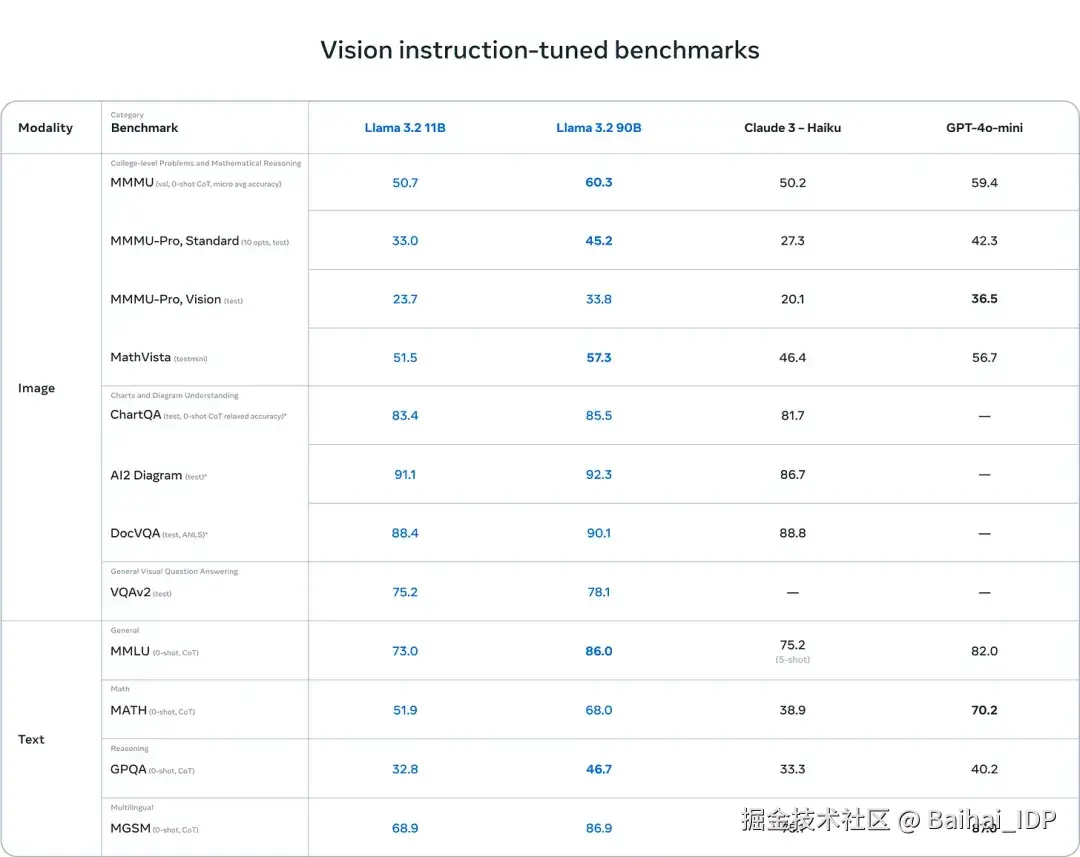Select the Claude 3 – Haiku column header
This screenshot has width=1080, height=857.
click(792, 128)
